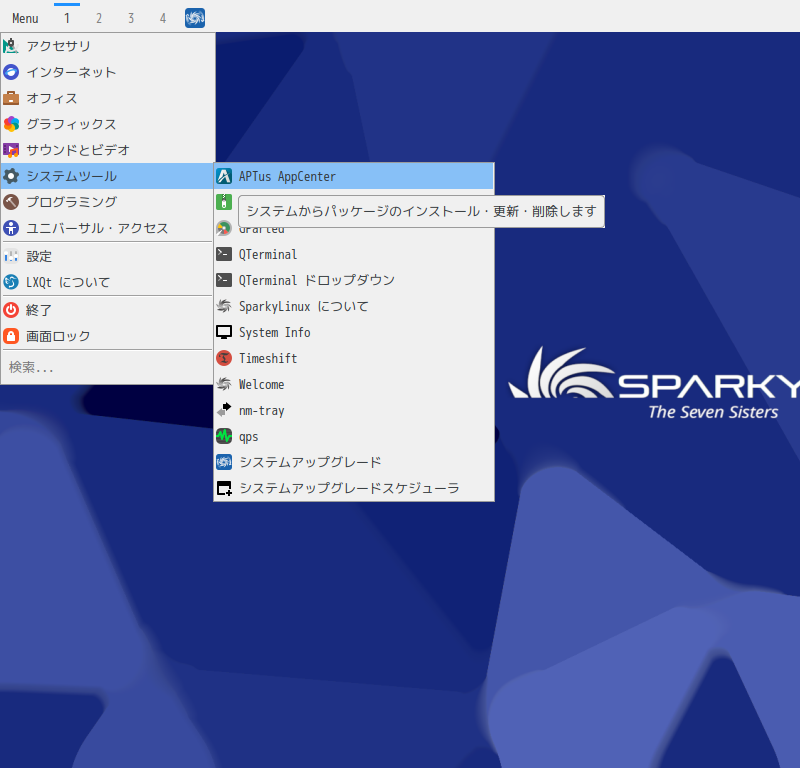The image size is (800, 768).
Task: Open LXQt について
Action: pyautogui.click(x=108, y=282)
